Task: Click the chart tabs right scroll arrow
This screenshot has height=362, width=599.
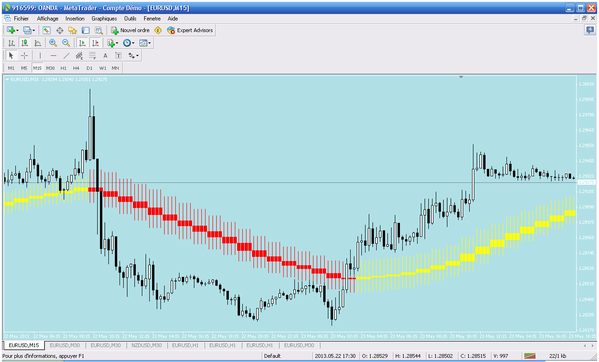Action: [593, 346]
